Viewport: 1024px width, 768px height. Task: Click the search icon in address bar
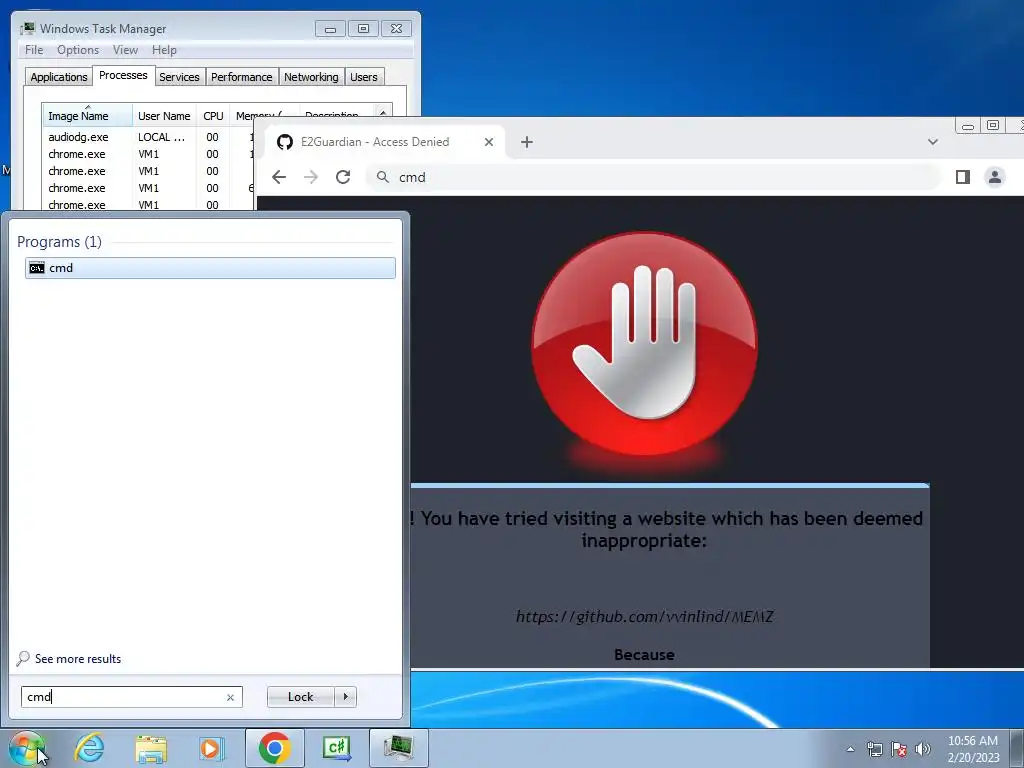point(383,177)
